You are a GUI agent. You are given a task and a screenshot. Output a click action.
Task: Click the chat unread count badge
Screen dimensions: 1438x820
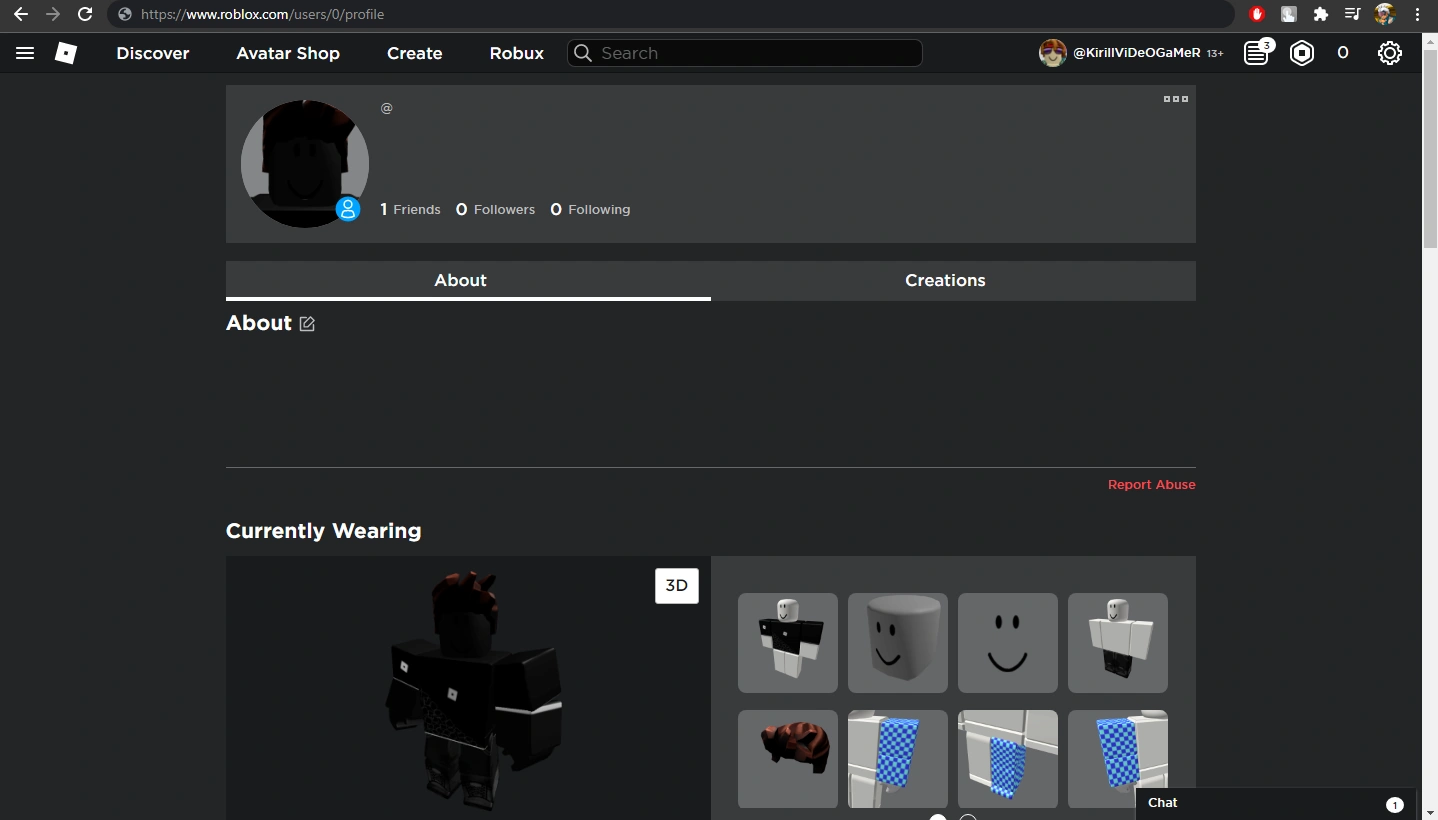(1395, 805)
